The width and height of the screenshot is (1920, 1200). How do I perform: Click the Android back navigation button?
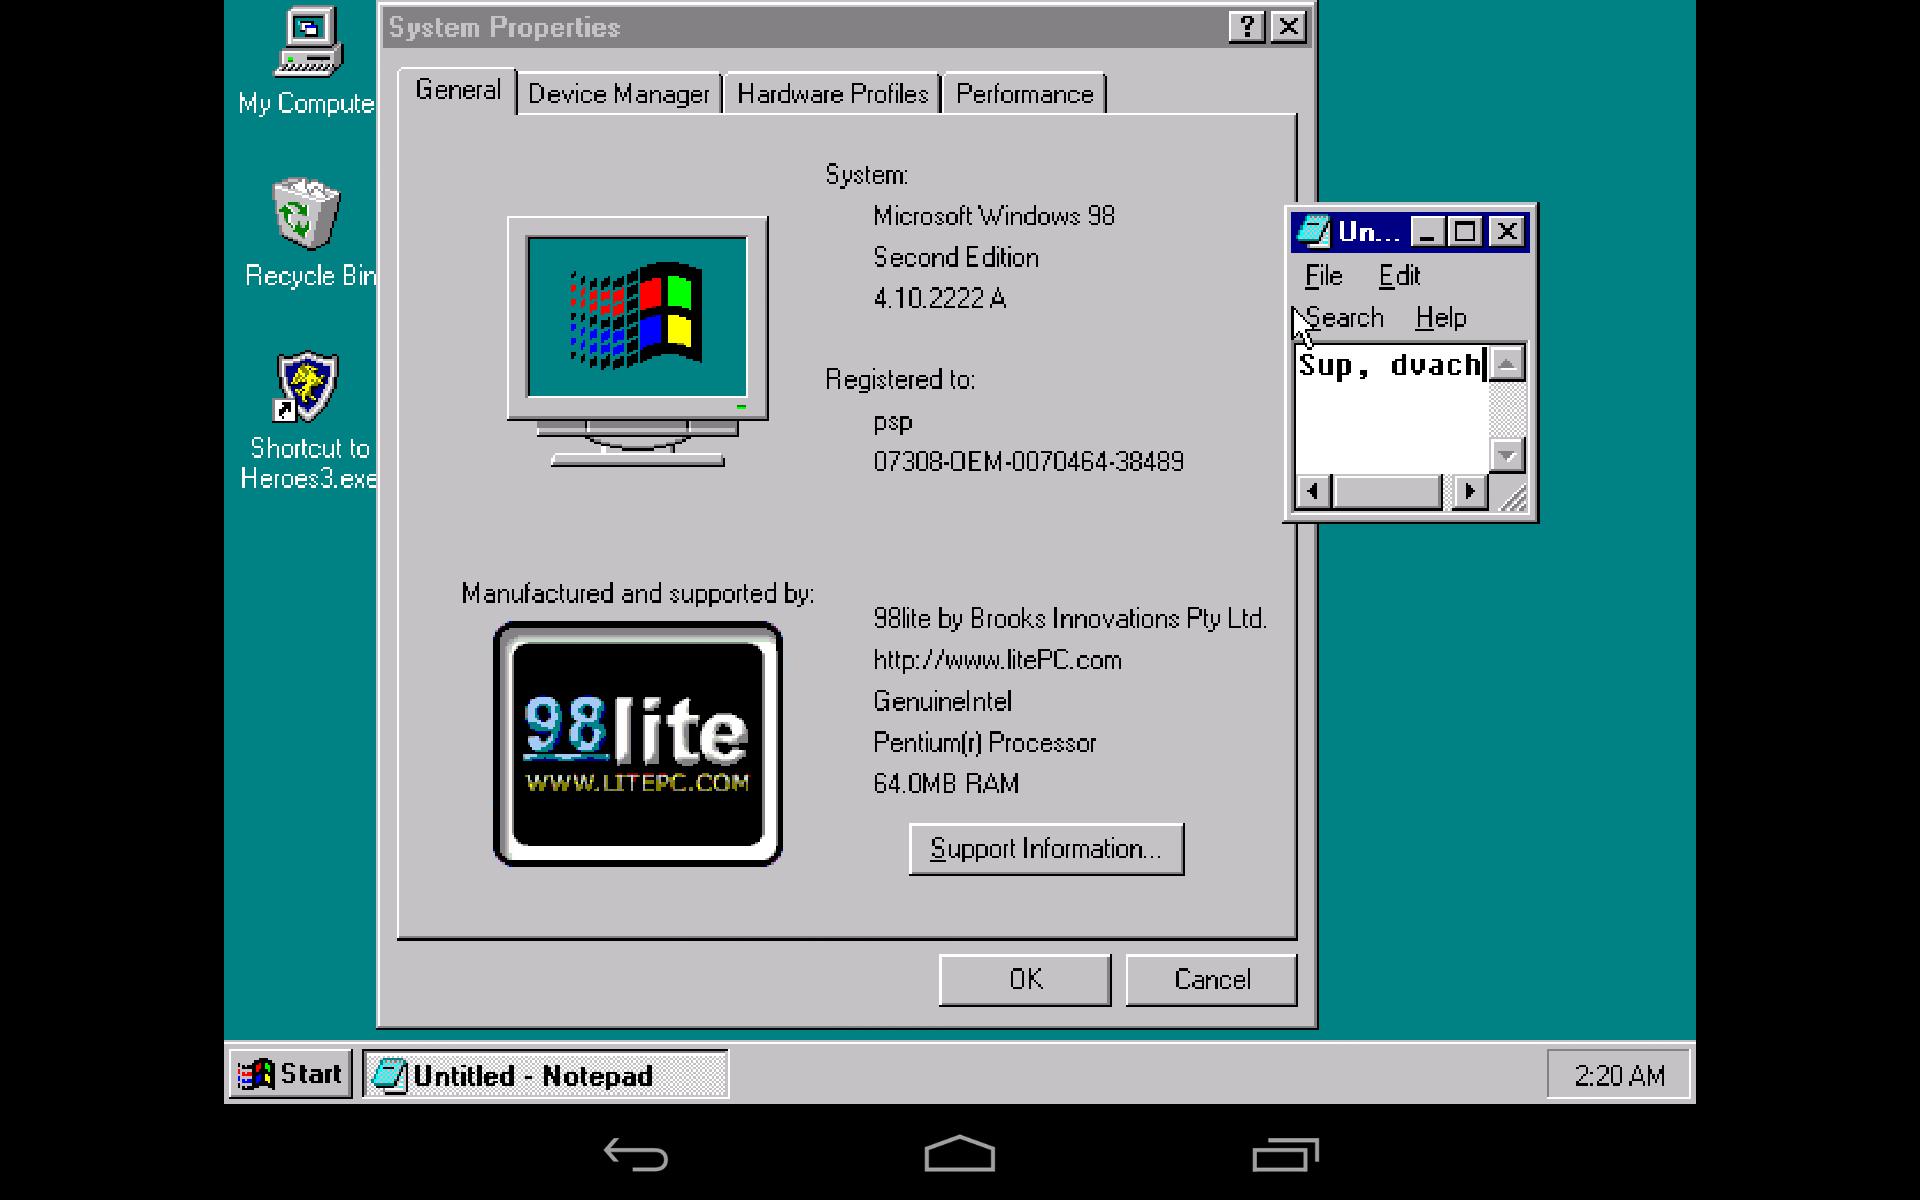pyautogui.click(x=636, y=1155)
